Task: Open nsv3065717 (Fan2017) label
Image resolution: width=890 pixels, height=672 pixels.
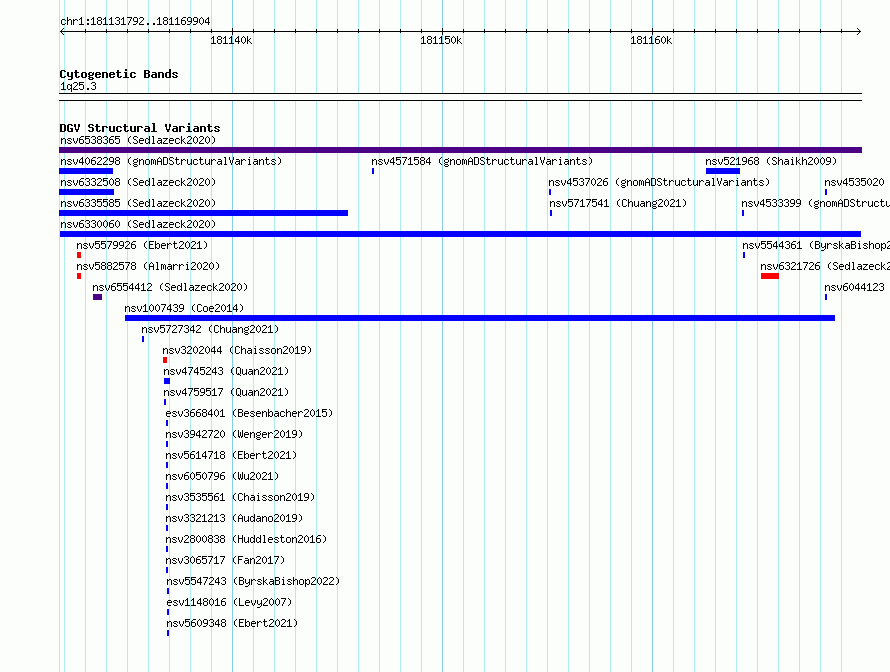Action: click(225, 560)
